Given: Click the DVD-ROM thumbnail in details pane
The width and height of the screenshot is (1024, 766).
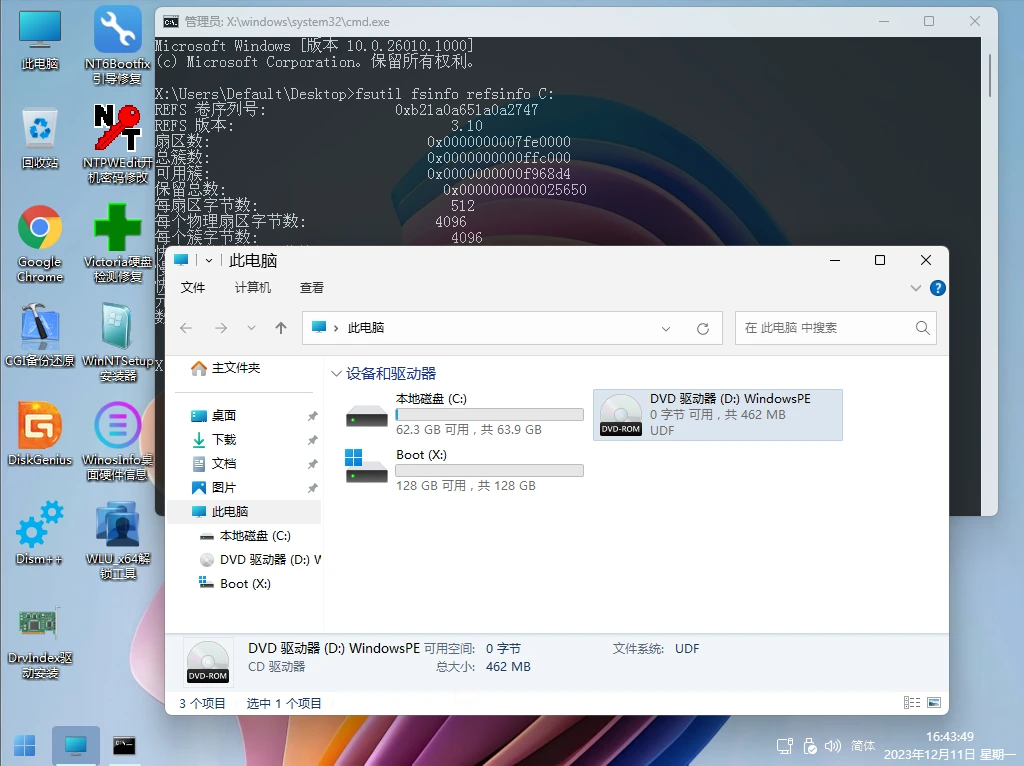Looking at the screenshot, I should coord(208,662).
